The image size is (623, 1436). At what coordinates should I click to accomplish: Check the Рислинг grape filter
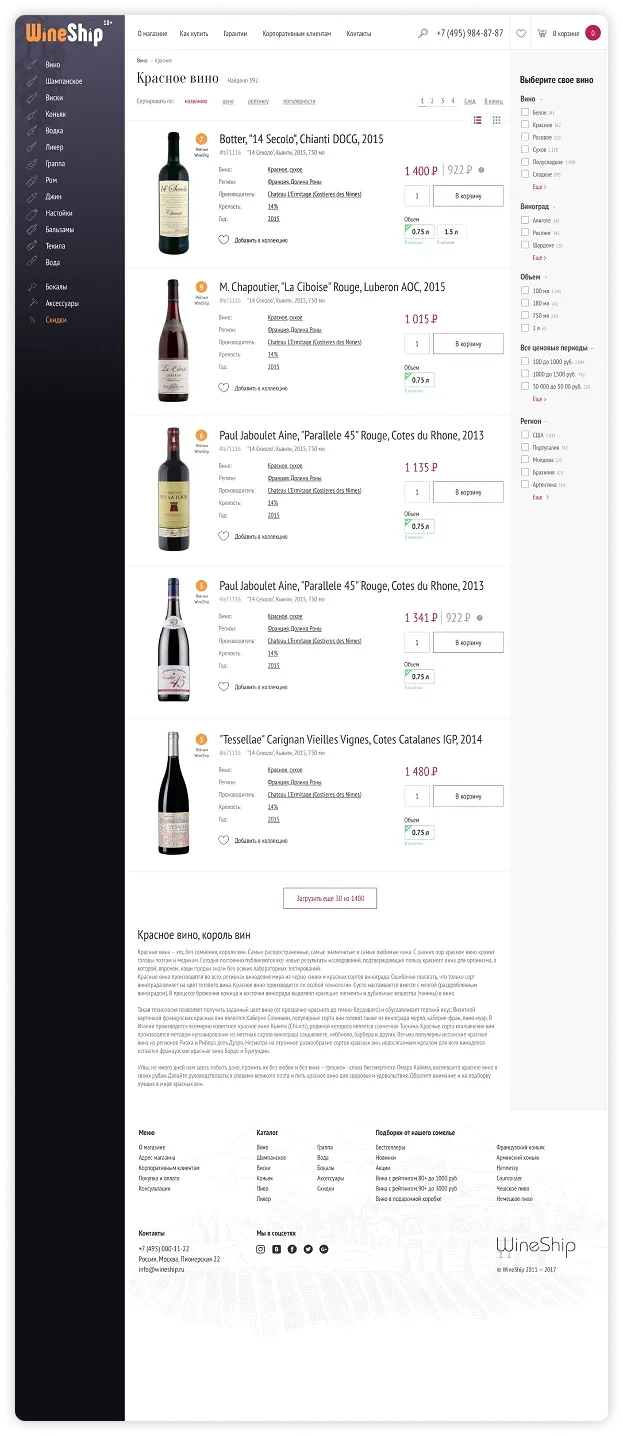(525, 233)
